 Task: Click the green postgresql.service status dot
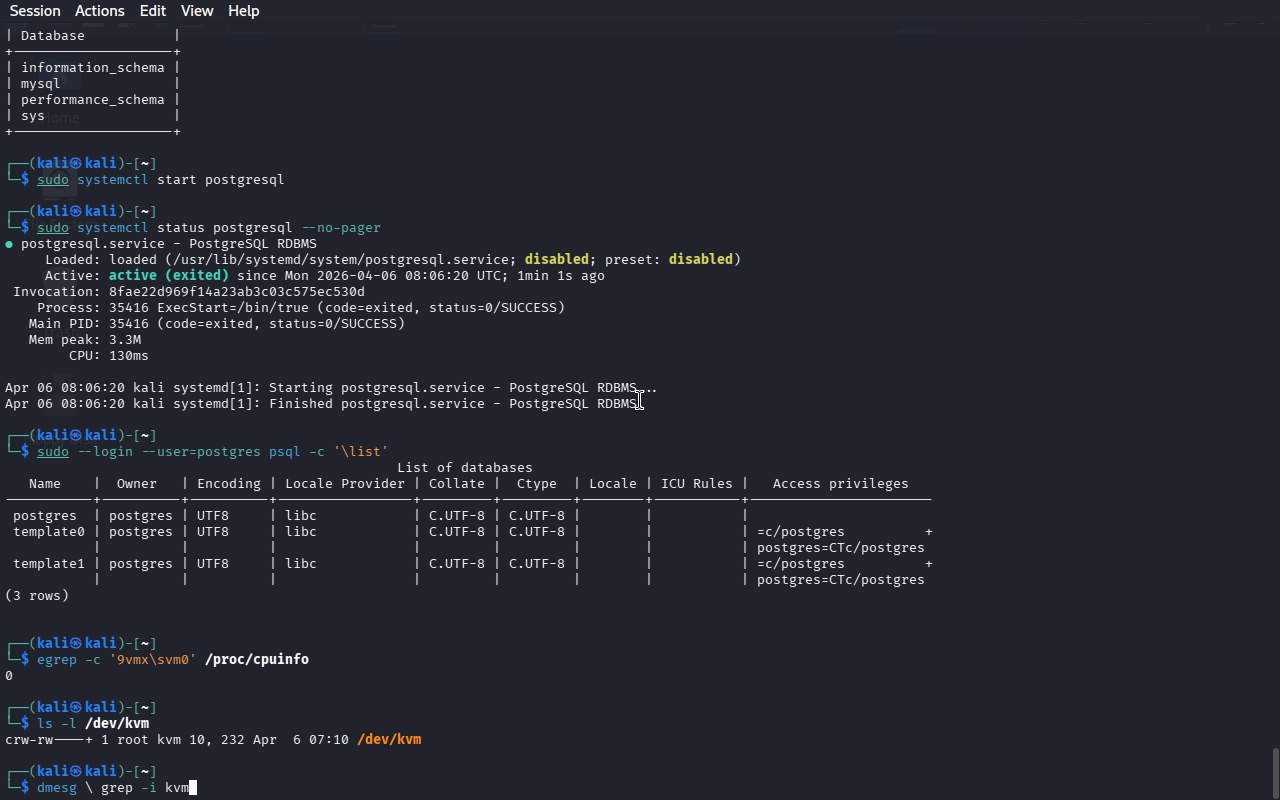tap(9, 244)
